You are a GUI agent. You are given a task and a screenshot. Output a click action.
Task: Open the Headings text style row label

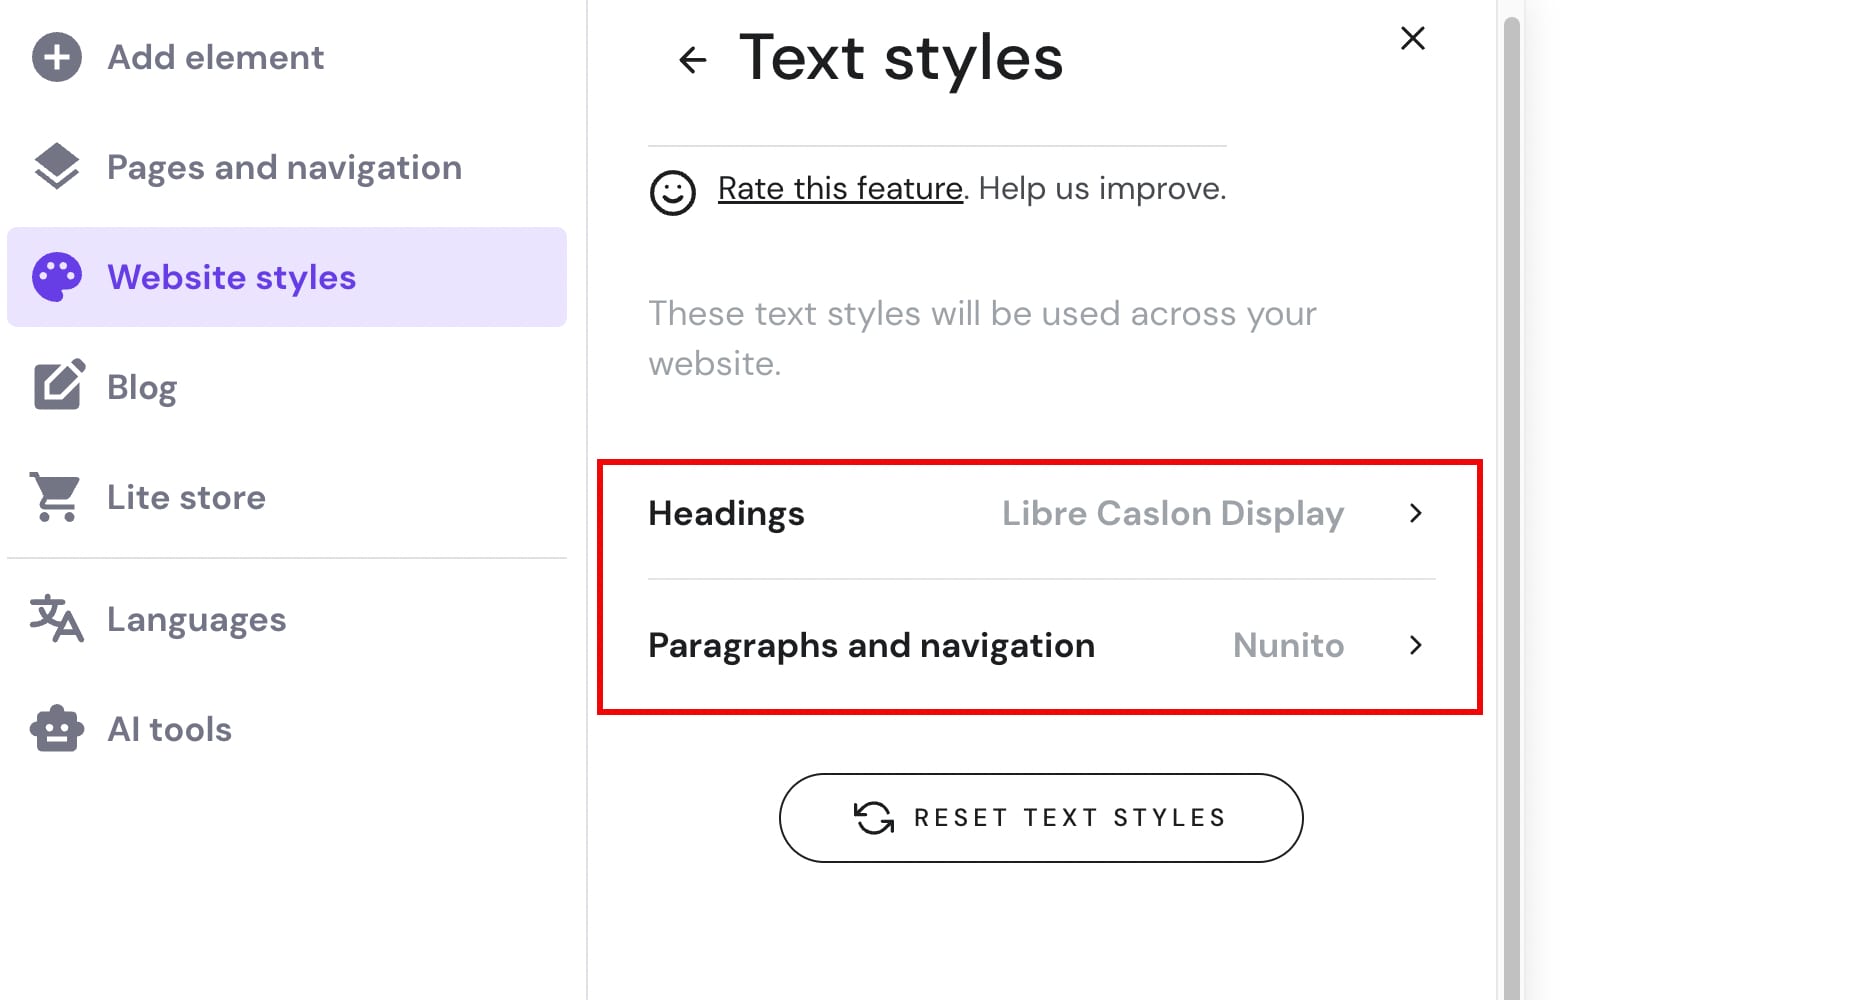point(726,513)
